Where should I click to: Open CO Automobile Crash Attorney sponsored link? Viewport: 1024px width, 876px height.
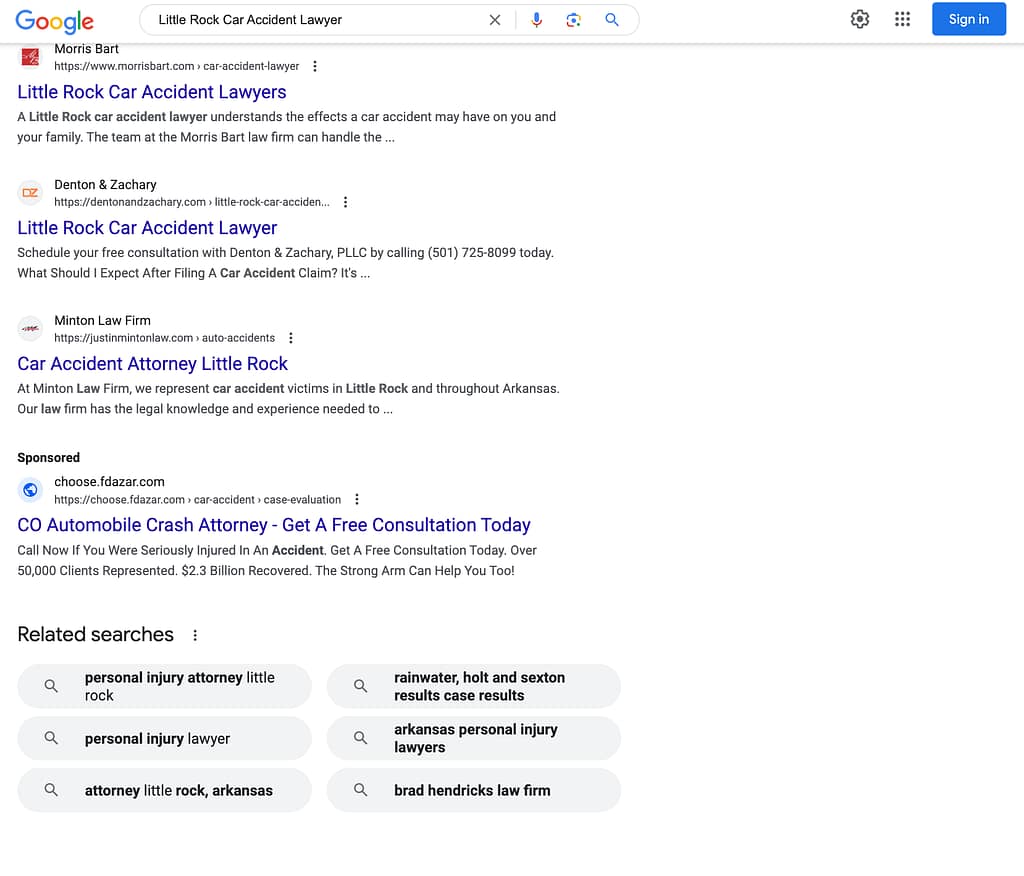274,525
